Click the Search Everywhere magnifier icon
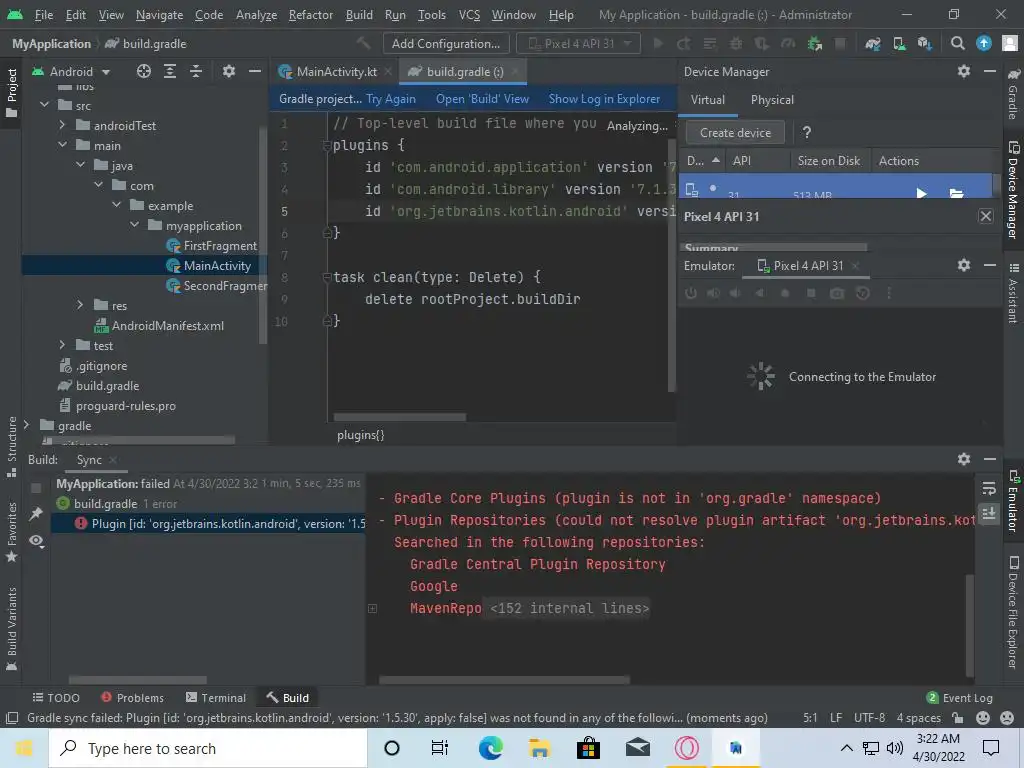The image size is (1024, 768). 957,44
